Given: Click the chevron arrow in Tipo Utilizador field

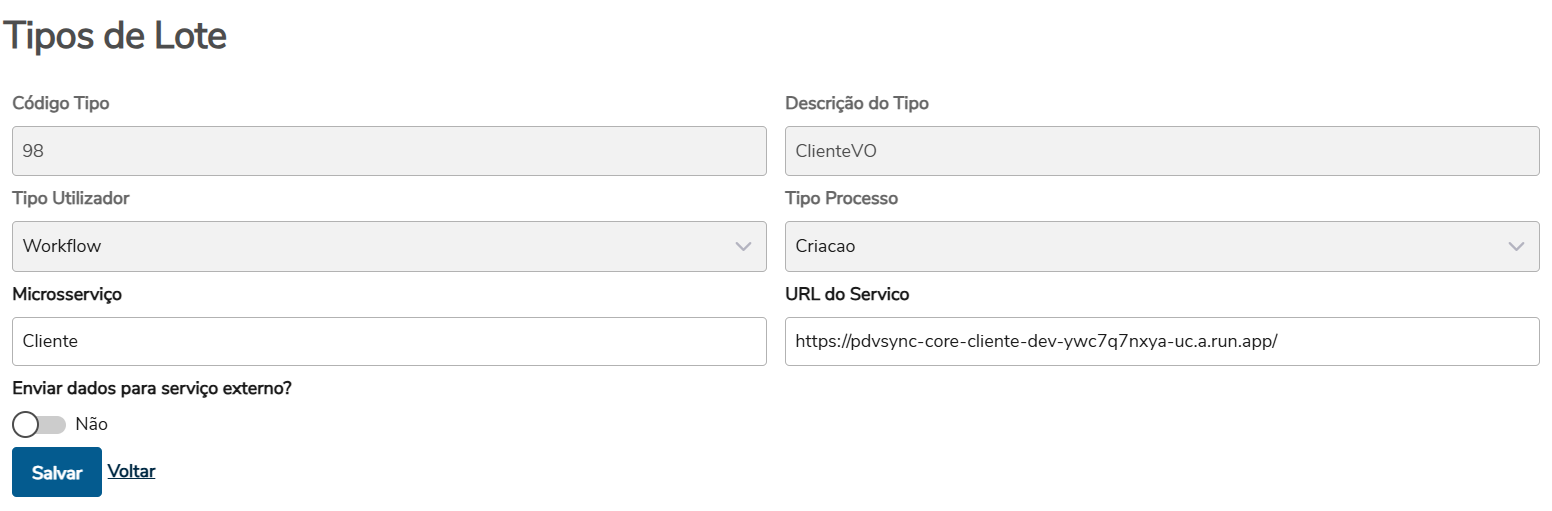Looking at the screenshot, I should pos(743,246).
